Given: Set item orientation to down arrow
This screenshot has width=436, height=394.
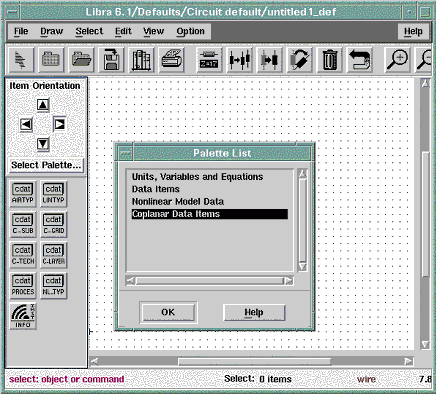Looking at the screenshot, I should tap(43, 144).
